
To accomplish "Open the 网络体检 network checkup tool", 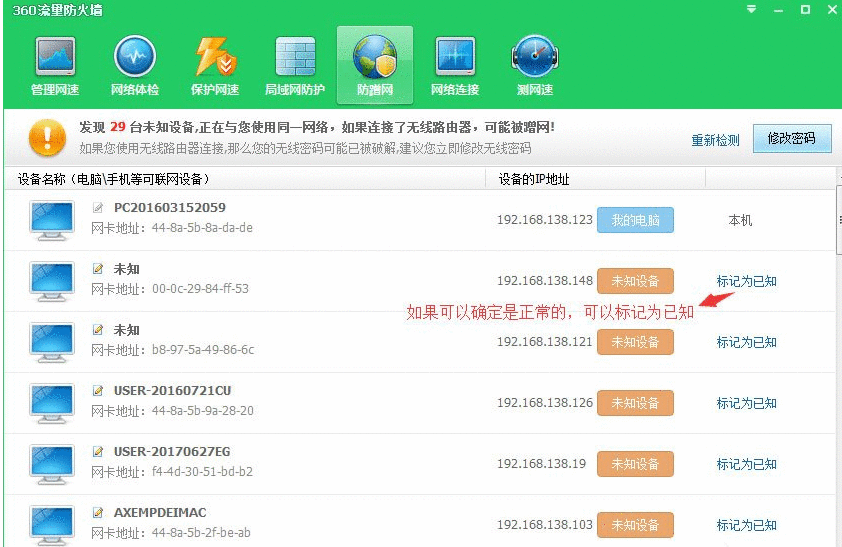I will tap(135, 65).
